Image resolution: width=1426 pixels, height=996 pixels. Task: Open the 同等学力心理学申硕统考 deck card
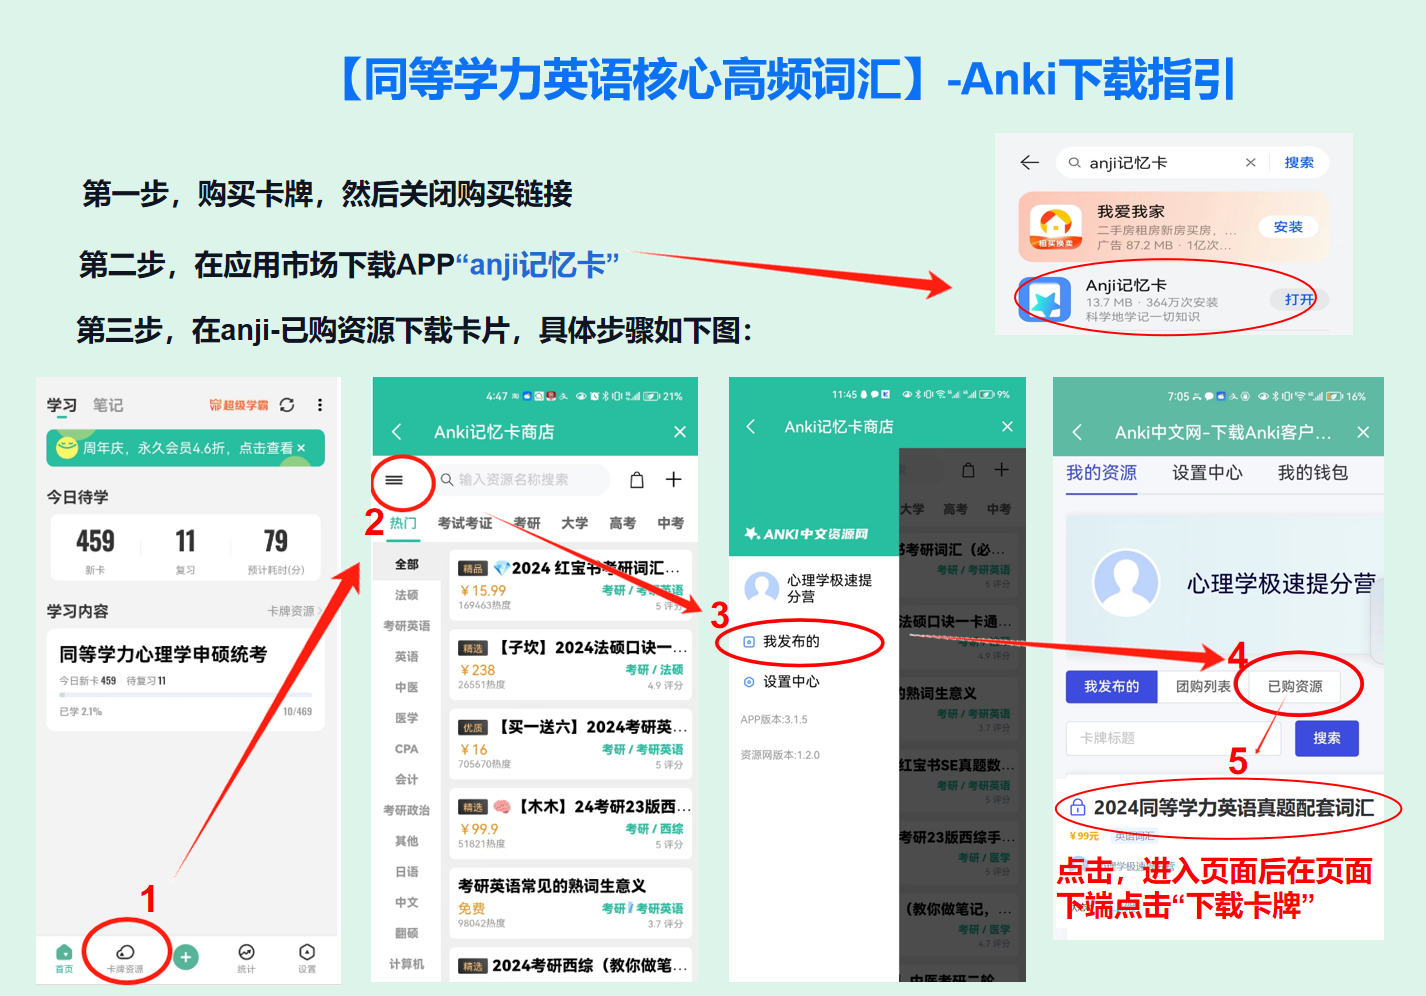pyautogui.click(x=185, y=680)
